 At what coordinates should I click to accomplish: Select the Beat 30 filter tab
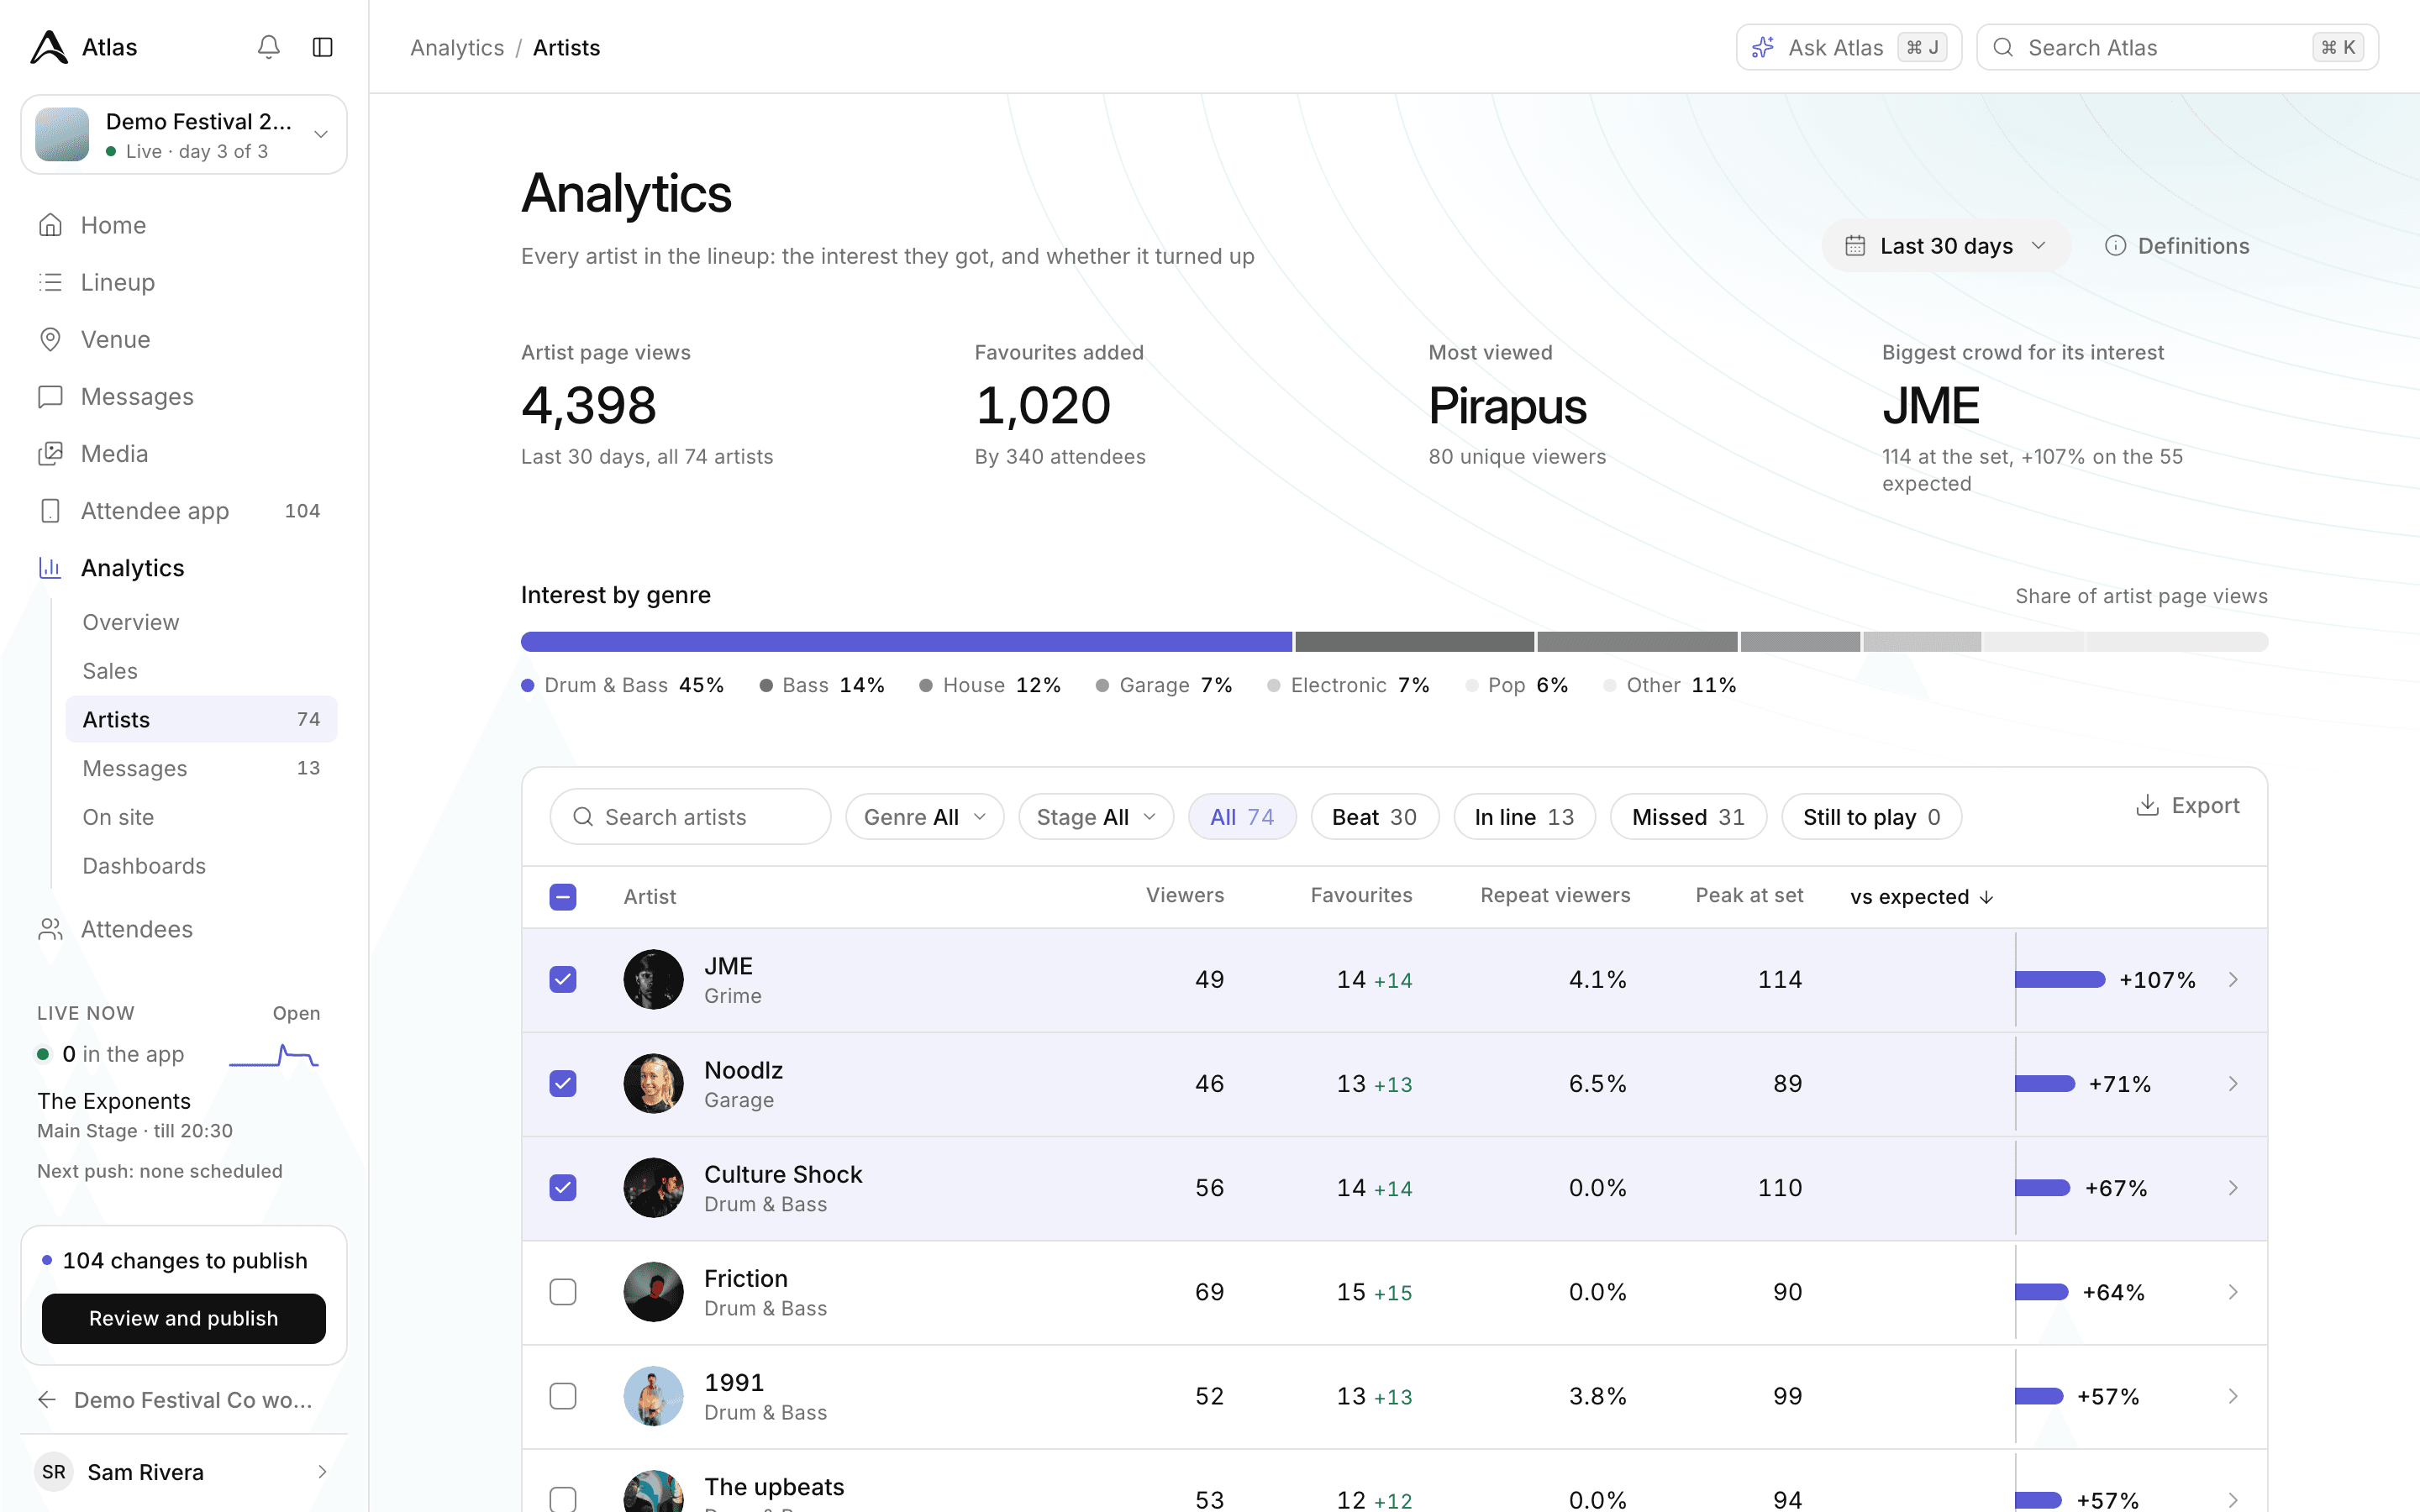point(1374,817)
